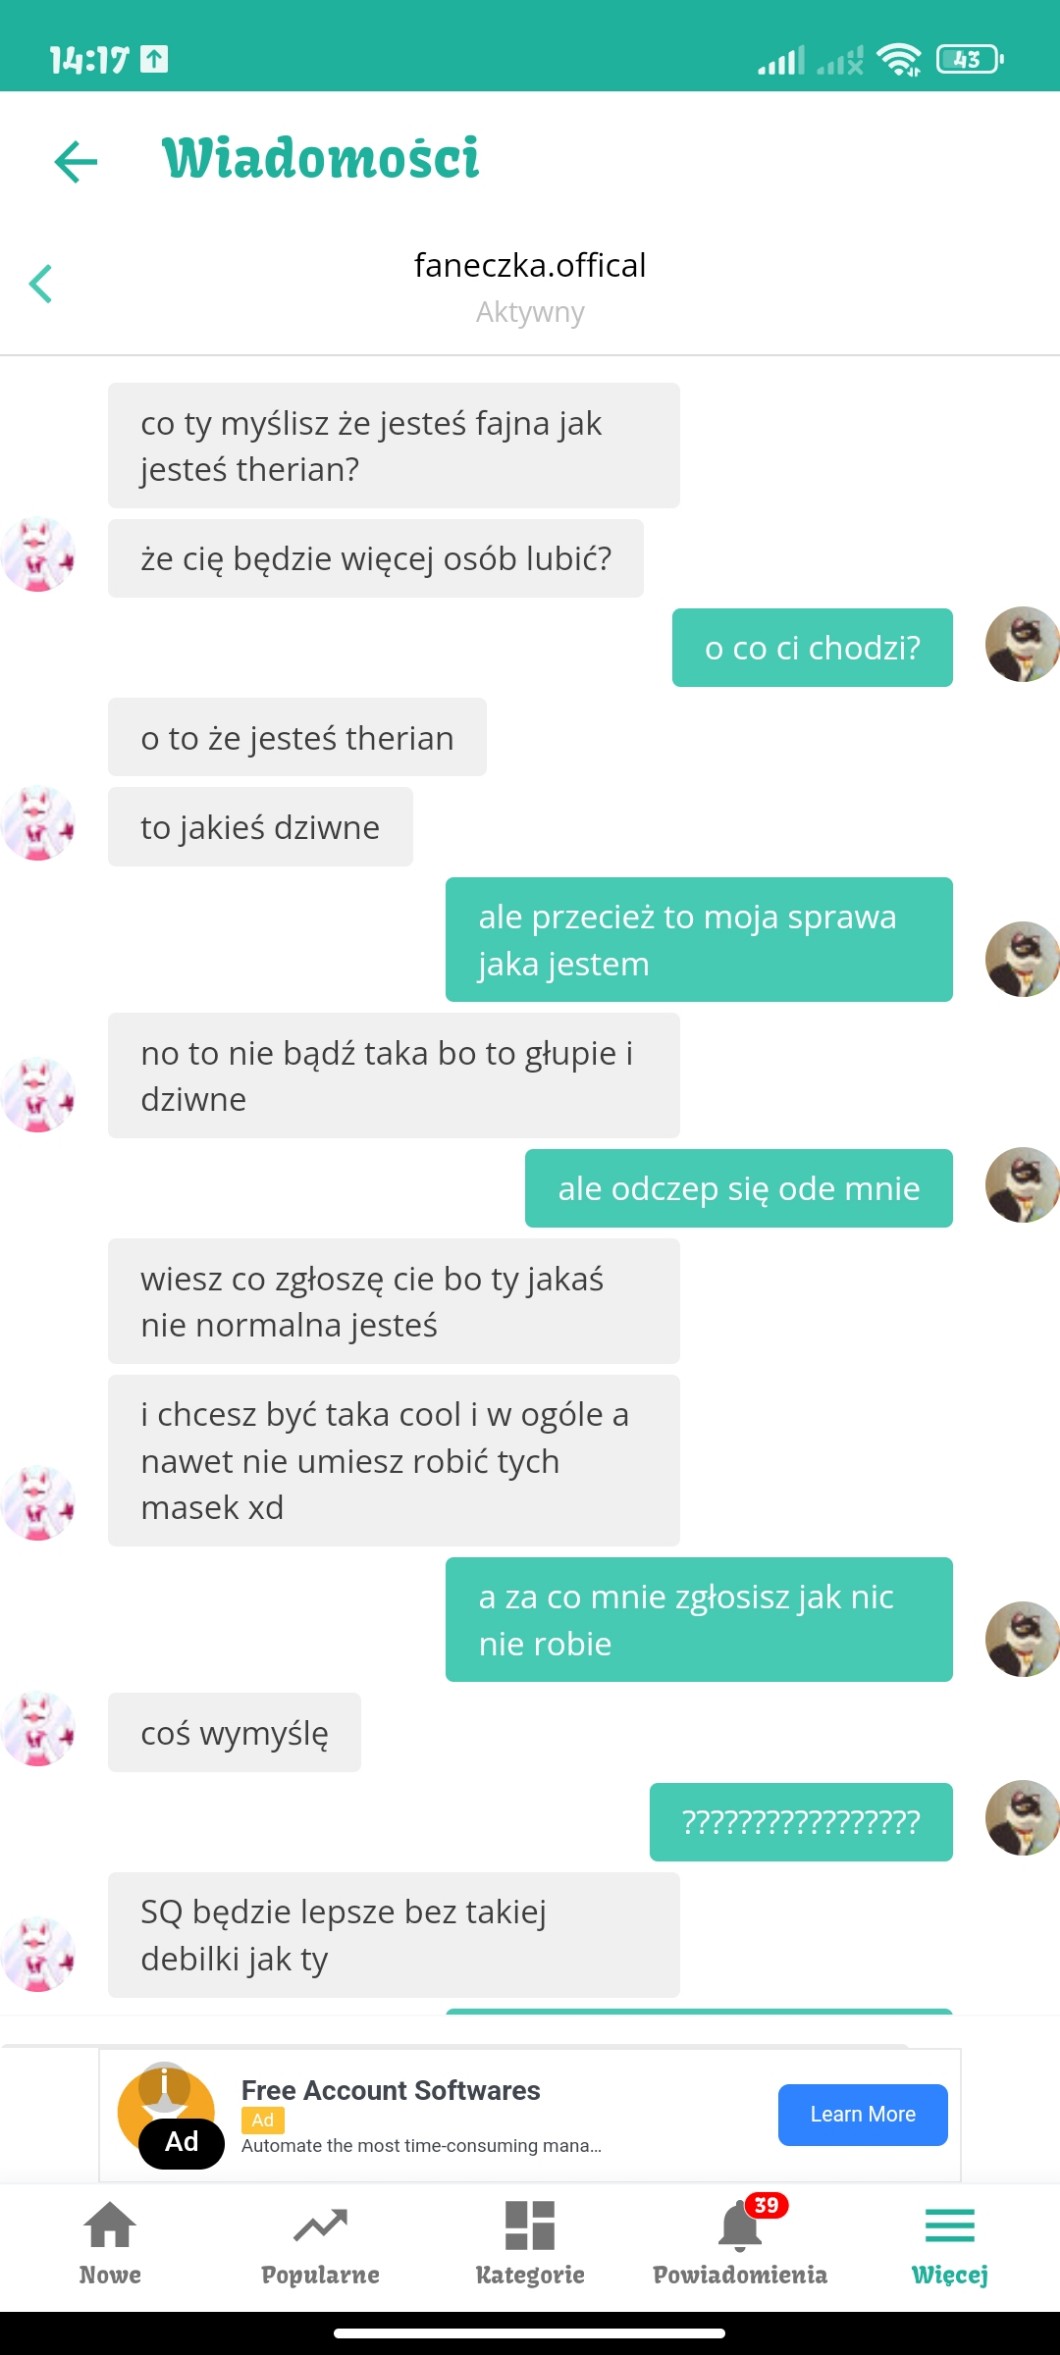Screen dimensions: 1060x2355
Task: Tap the red 39 notification badge
Action: [767, 2205]
